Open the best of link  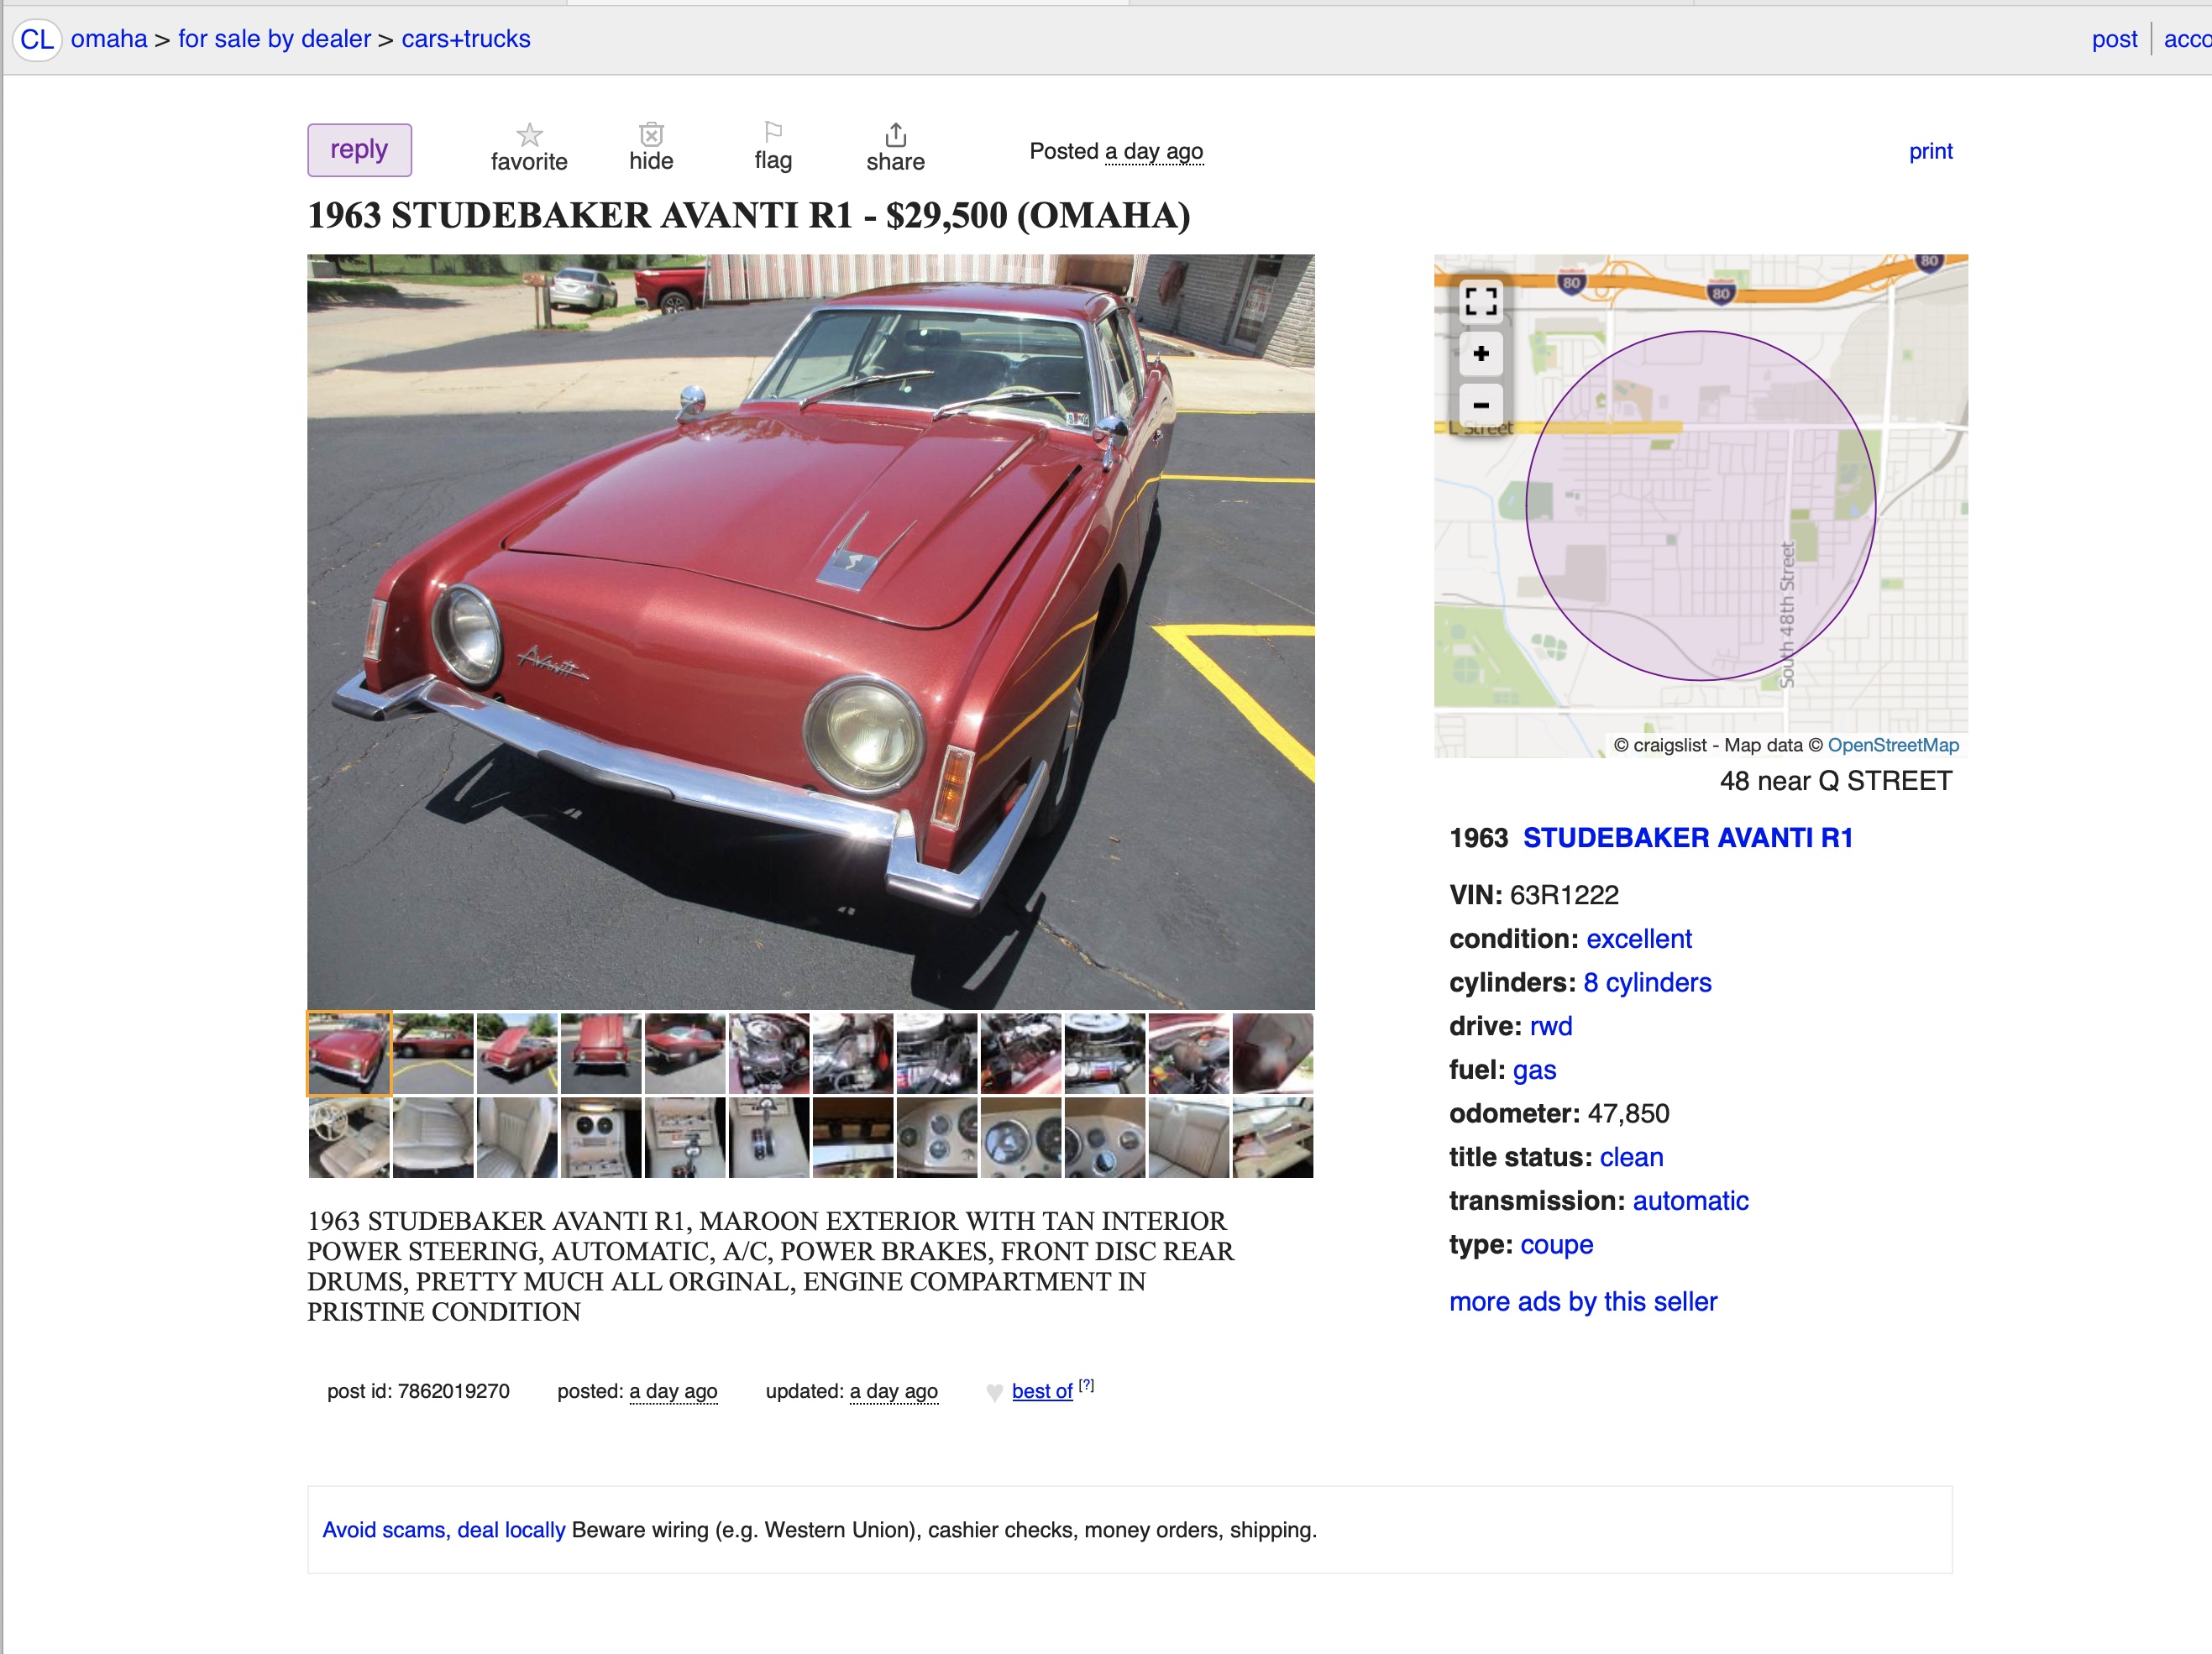click(1041, 1391)
